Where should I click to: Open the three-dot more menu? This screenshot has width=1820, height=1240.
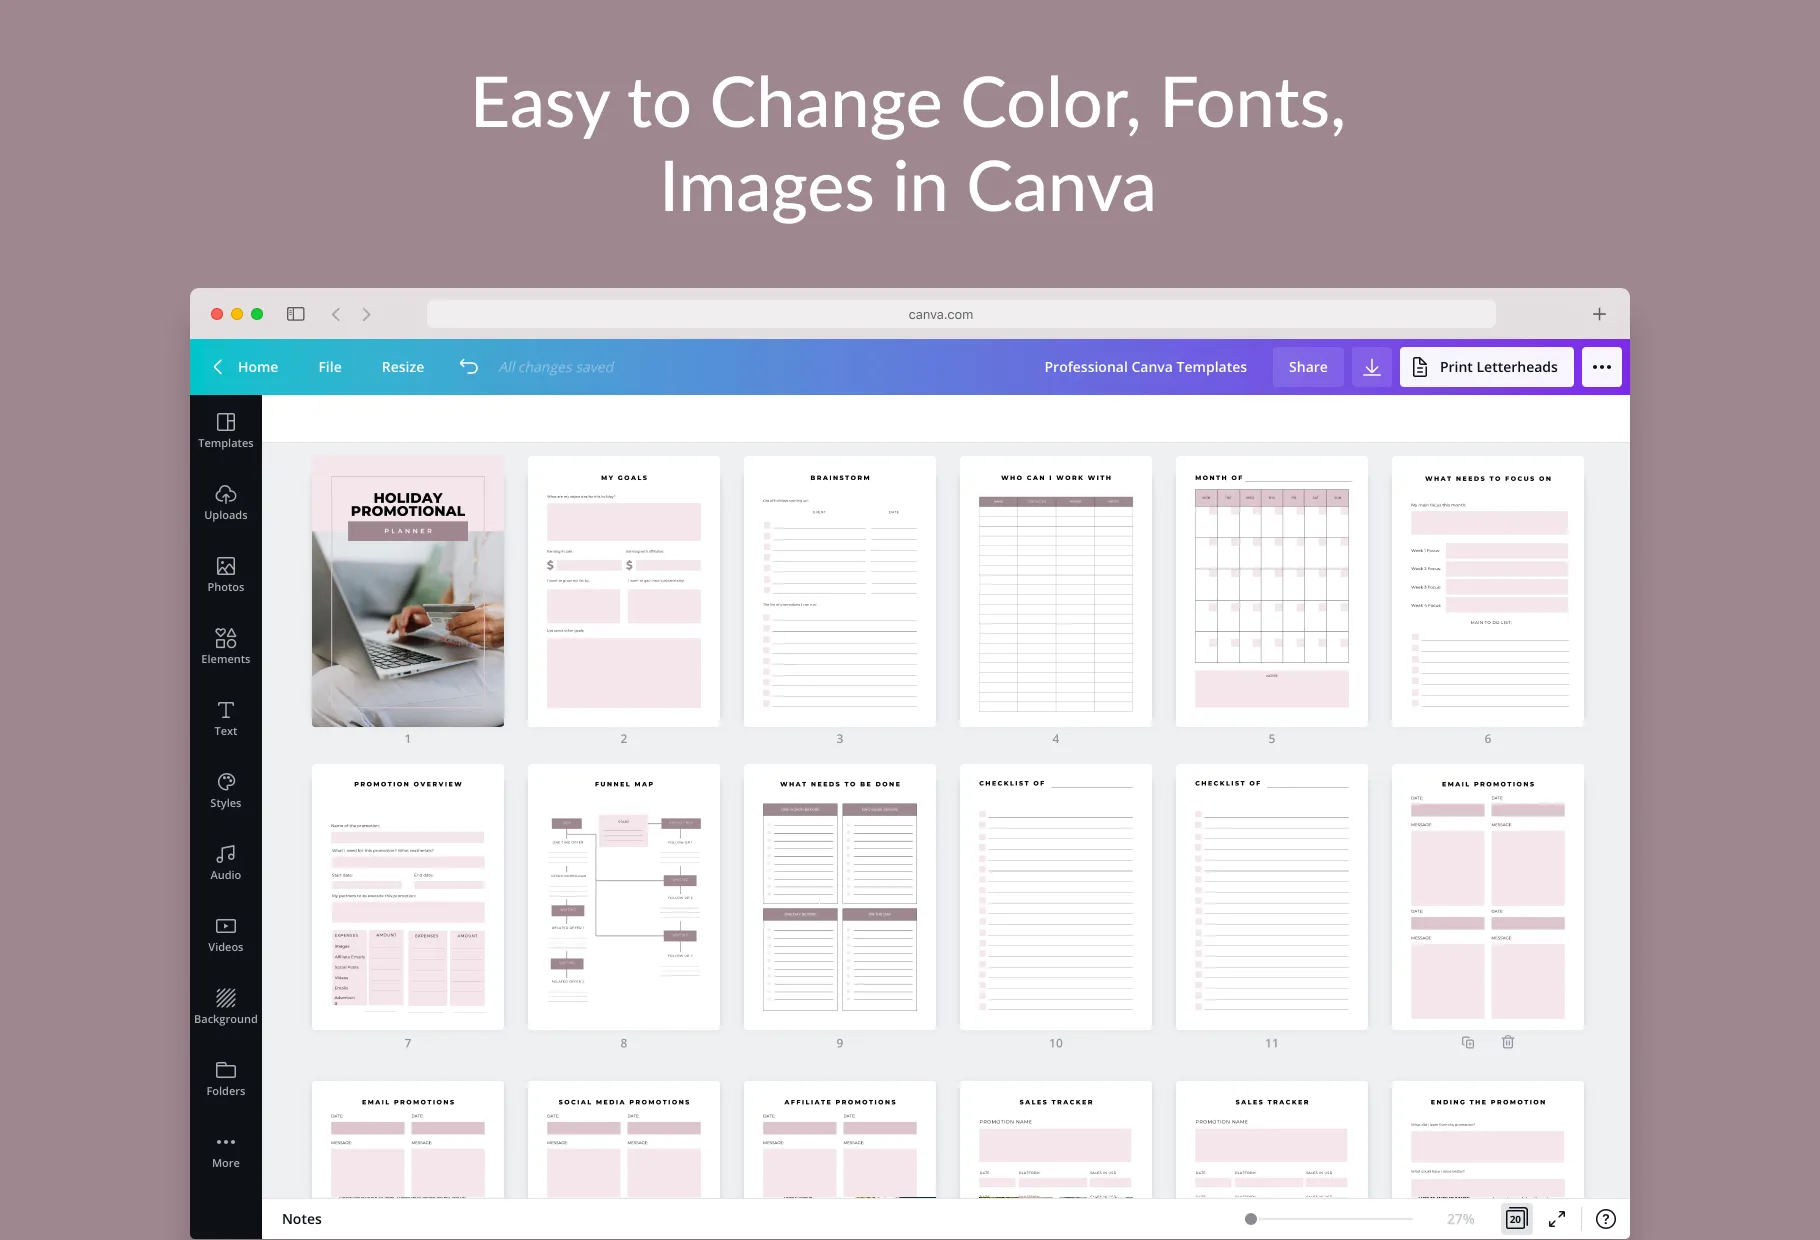pos(1602,367)
